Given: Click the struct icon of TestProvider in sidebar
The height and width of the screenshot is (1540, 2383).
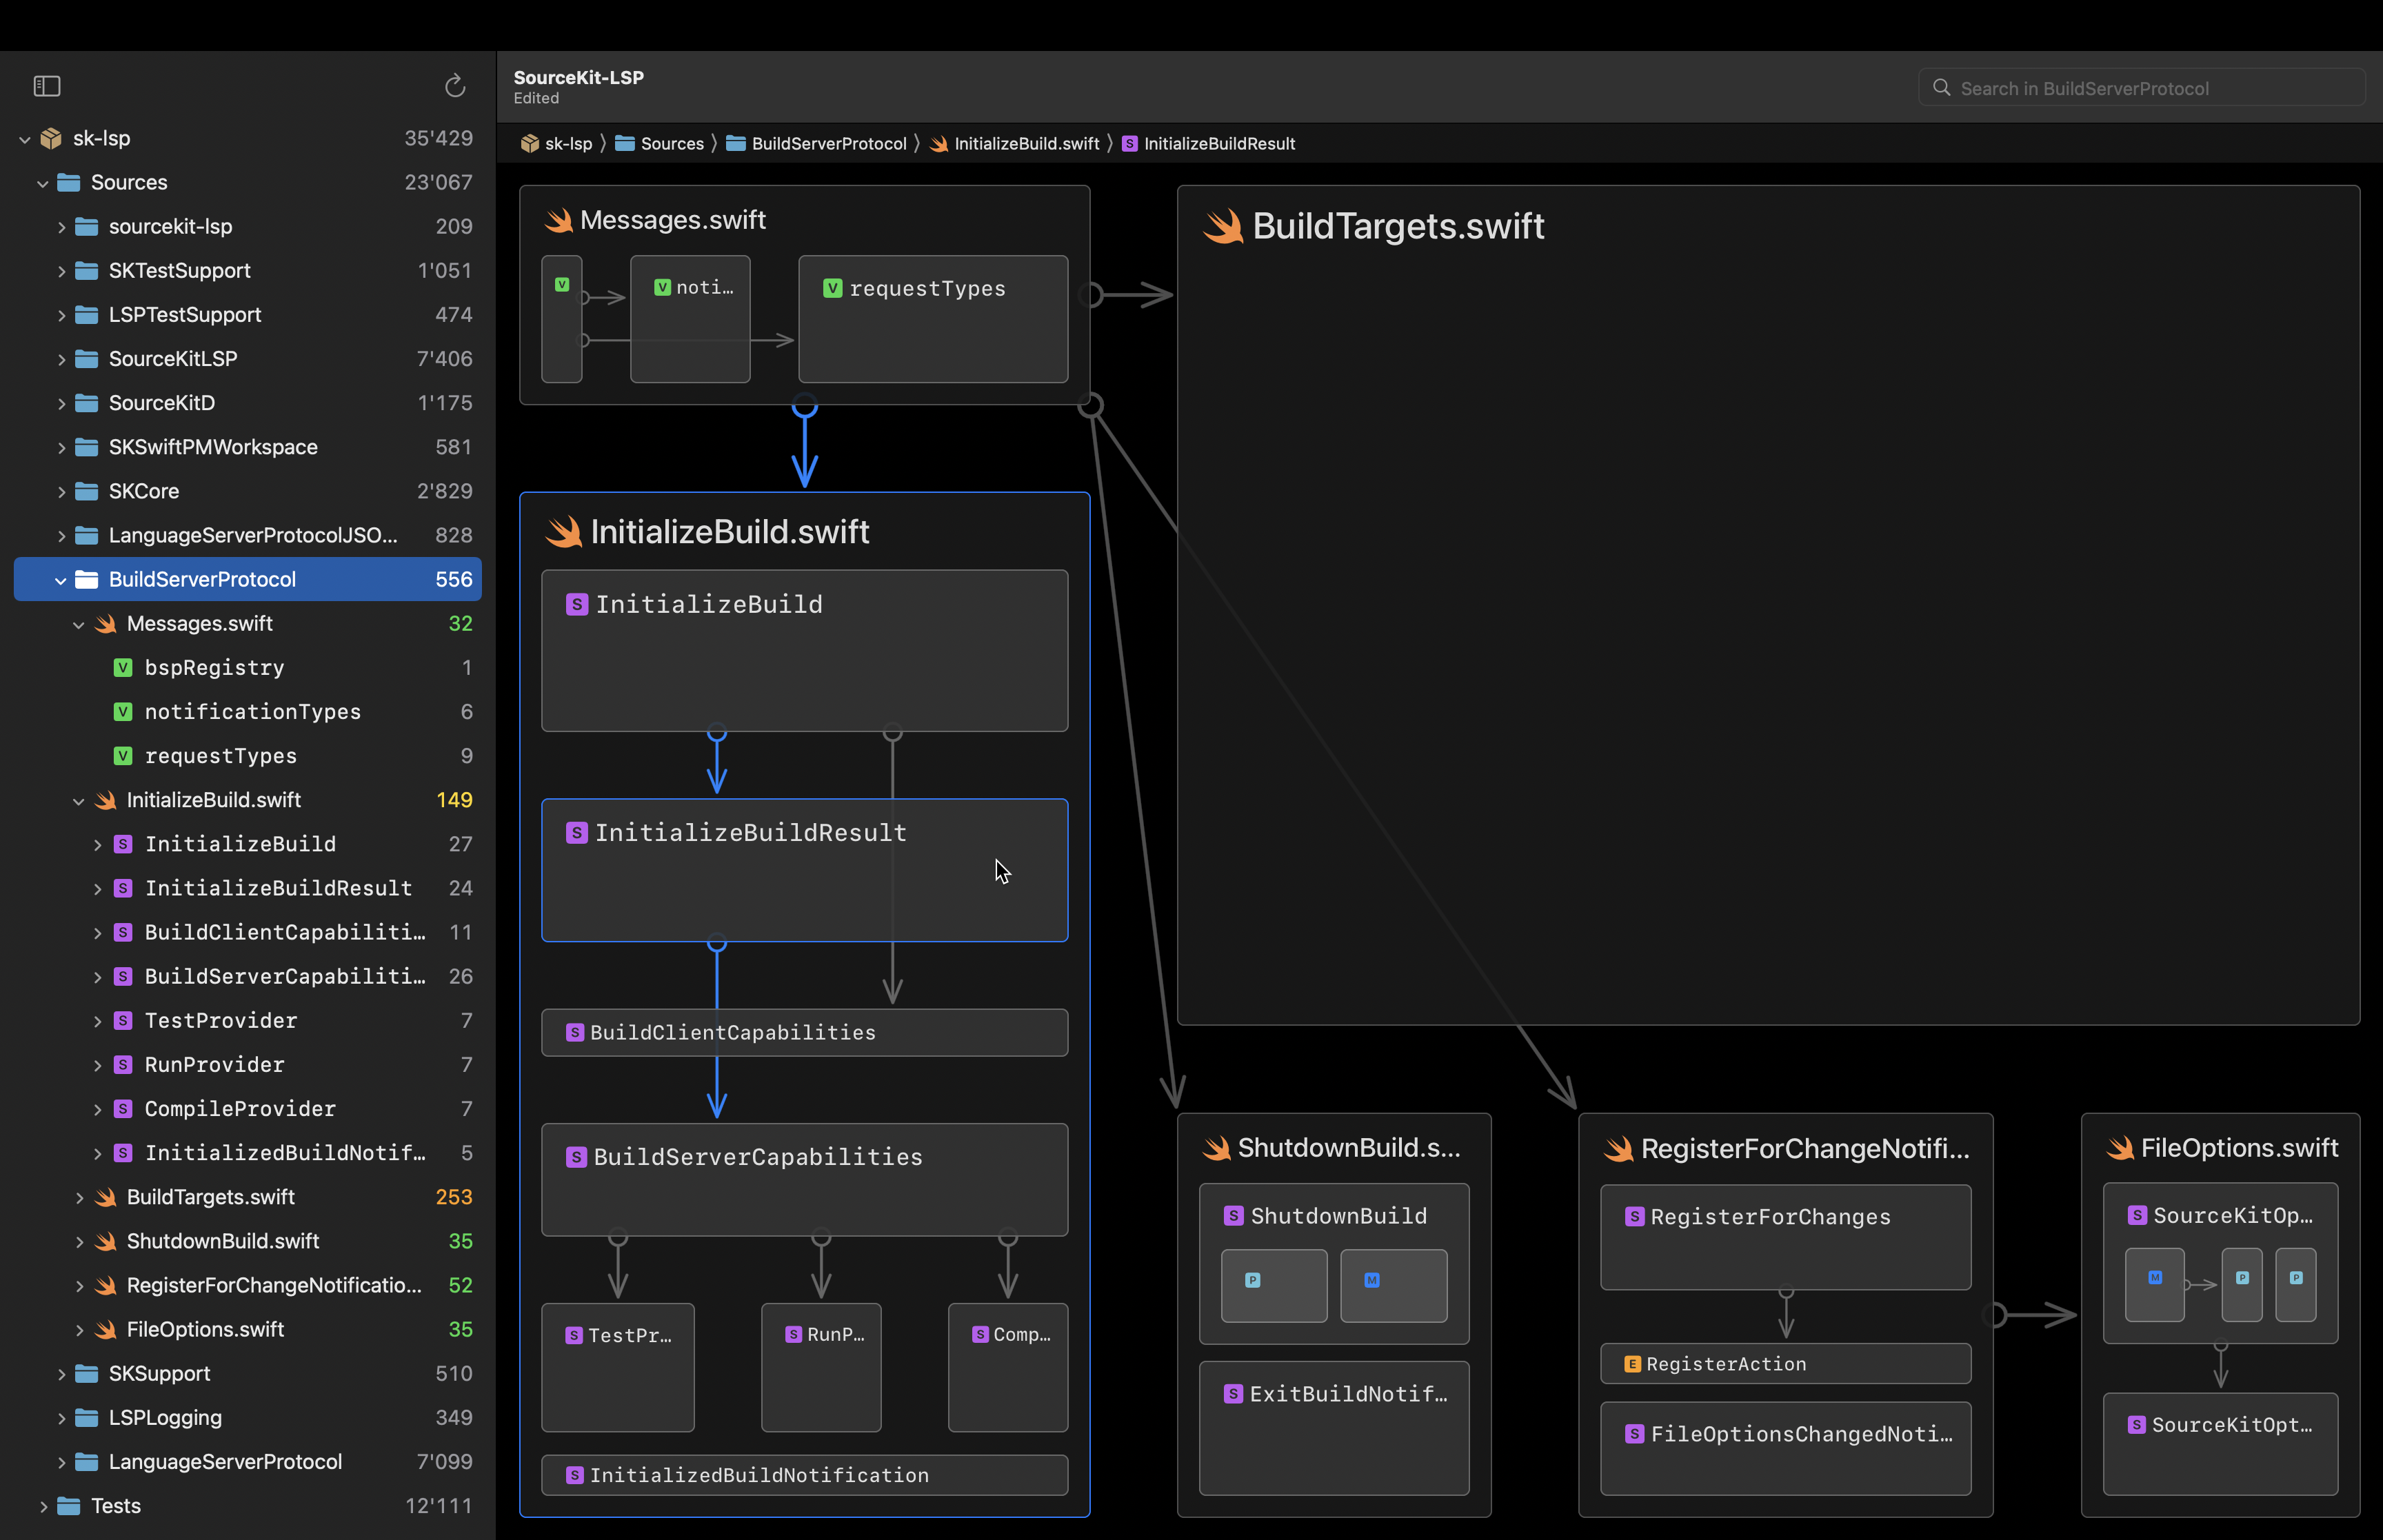Looking at the screenshot, I should click(123, 1021).
